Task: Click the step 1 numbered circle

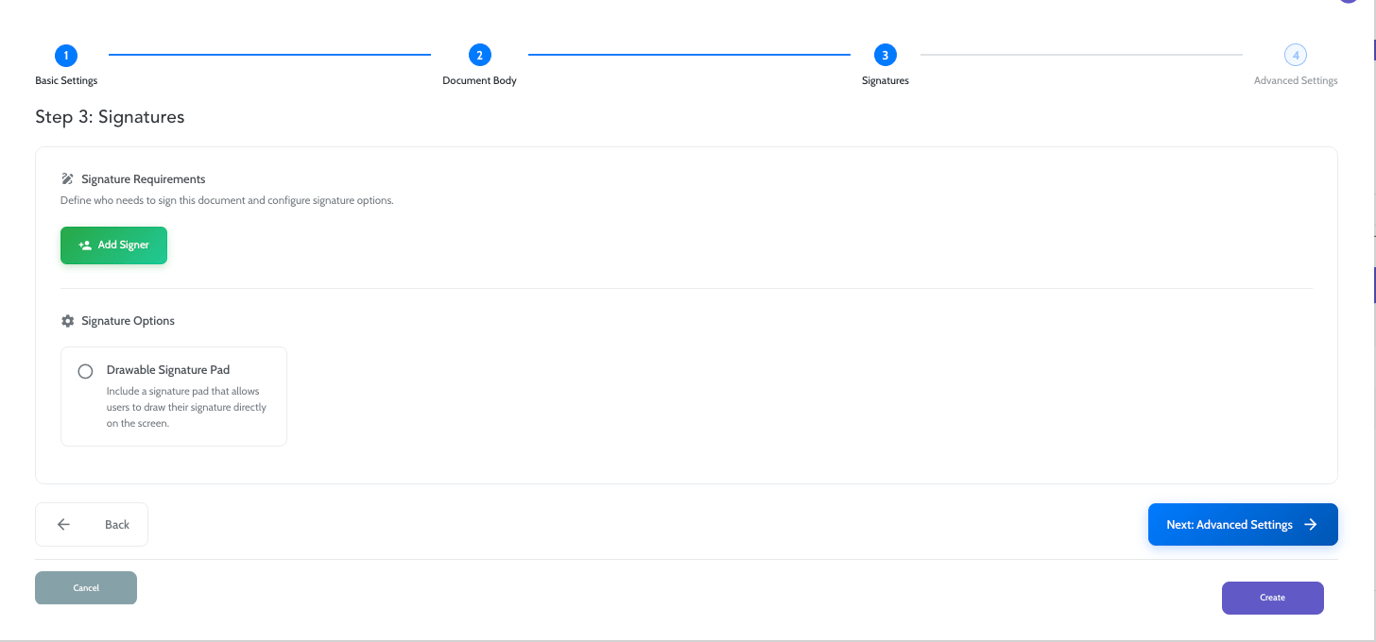Action: 65,56
